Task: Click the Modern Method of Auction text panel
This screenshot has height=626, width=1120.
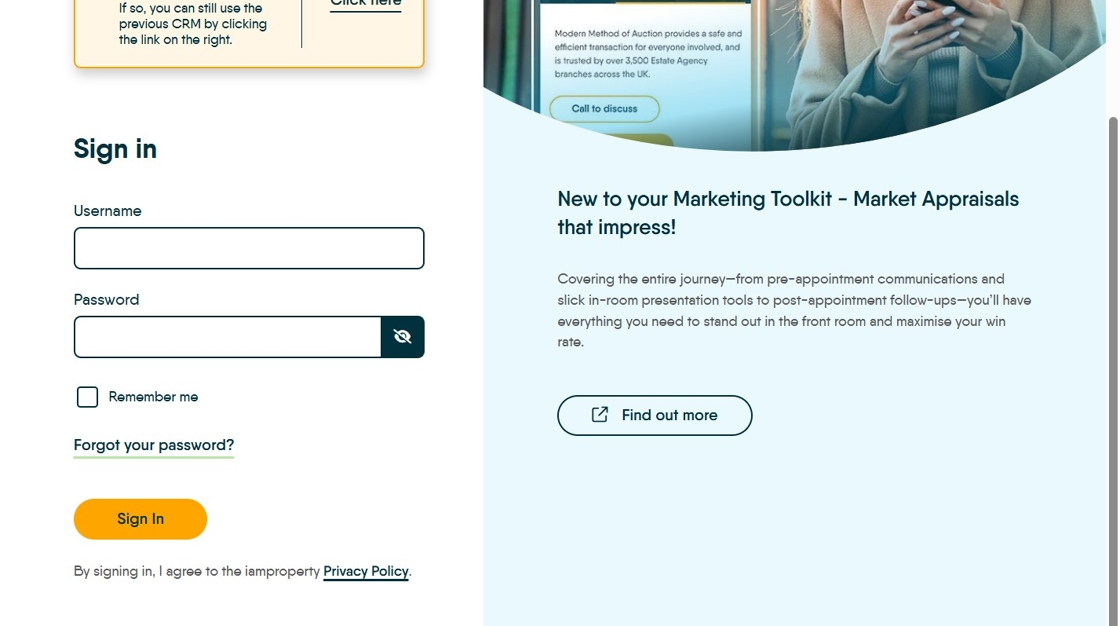Action: (648, 54)
